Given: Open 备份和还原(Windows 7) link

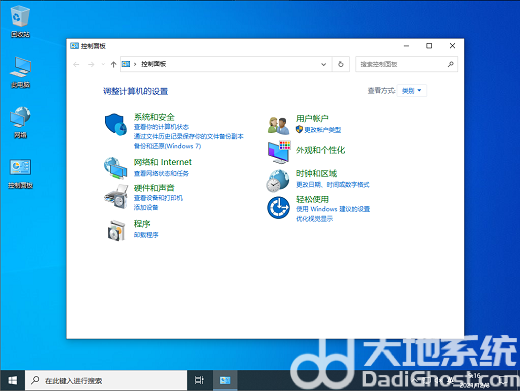Looking at the screenshot, I should [x=167, y=146].
